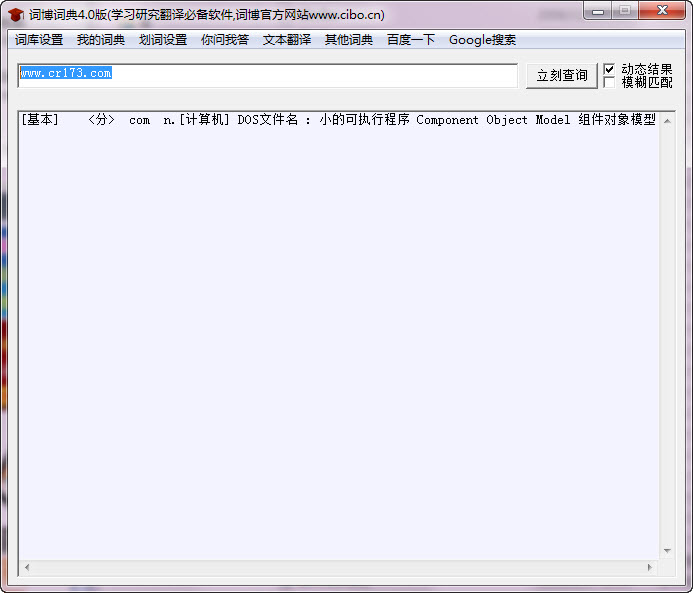
Task: Click 'Component' in the definition text
Action: point(447,120)
